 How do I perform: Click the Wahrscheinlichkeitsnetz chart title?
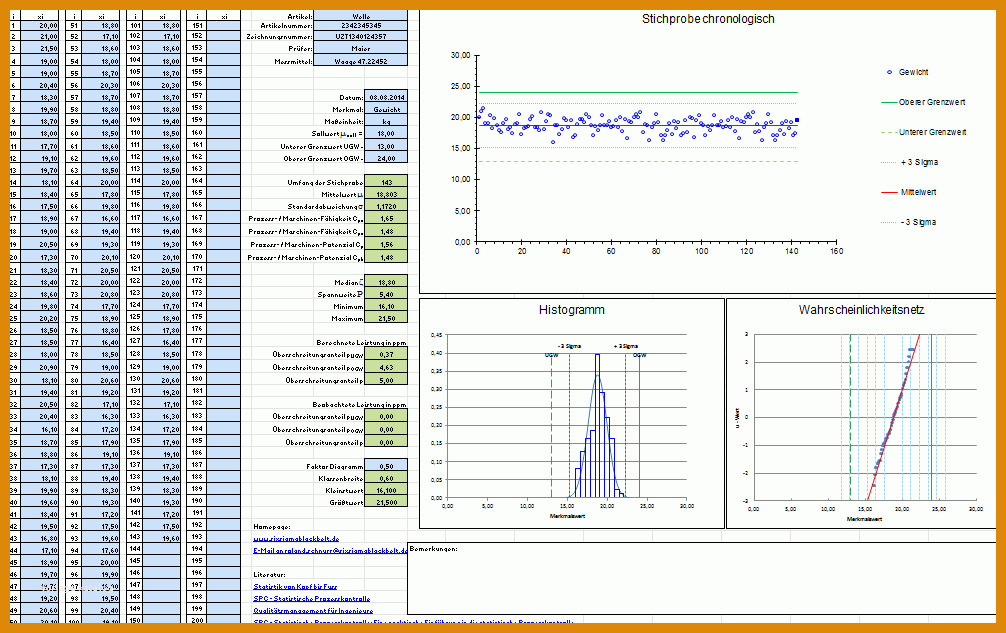[x=861, y=310]
